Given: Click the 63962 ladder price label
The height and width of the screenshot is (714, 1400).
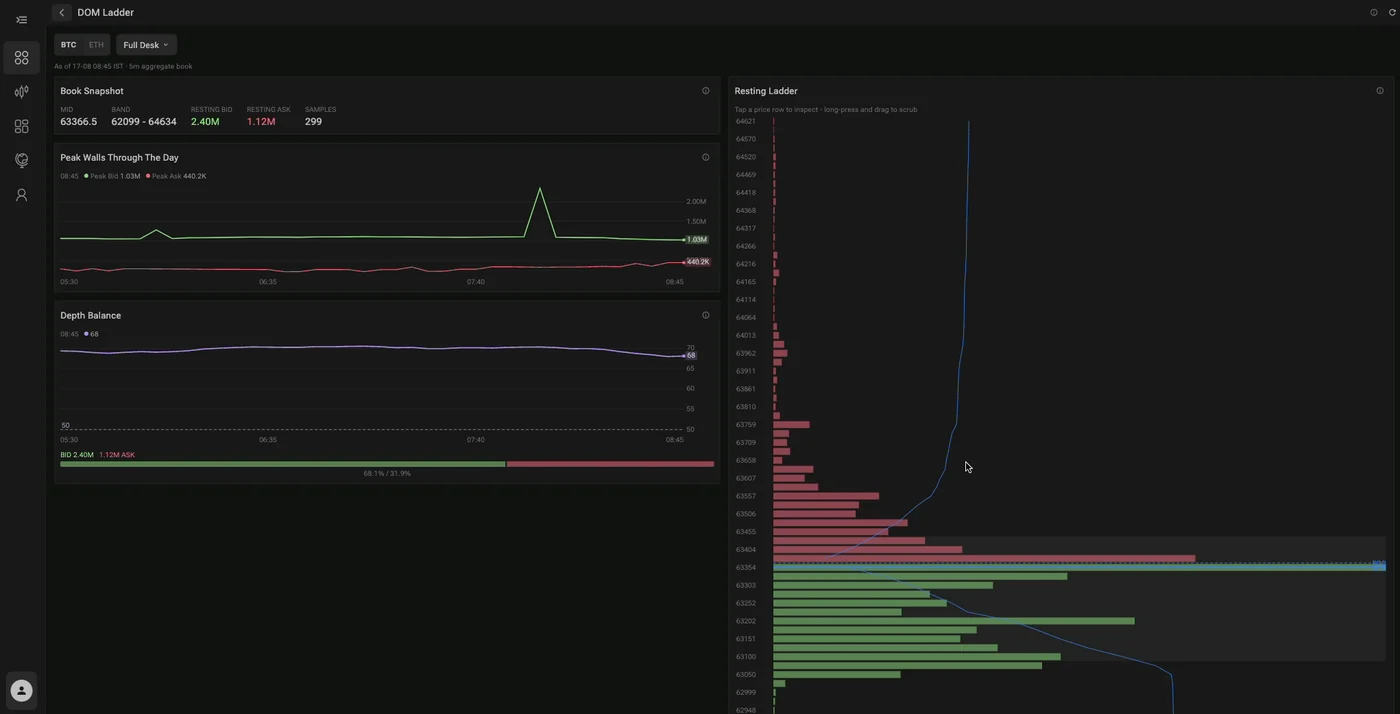Looking at the screenshot, I should coord(746,353).
